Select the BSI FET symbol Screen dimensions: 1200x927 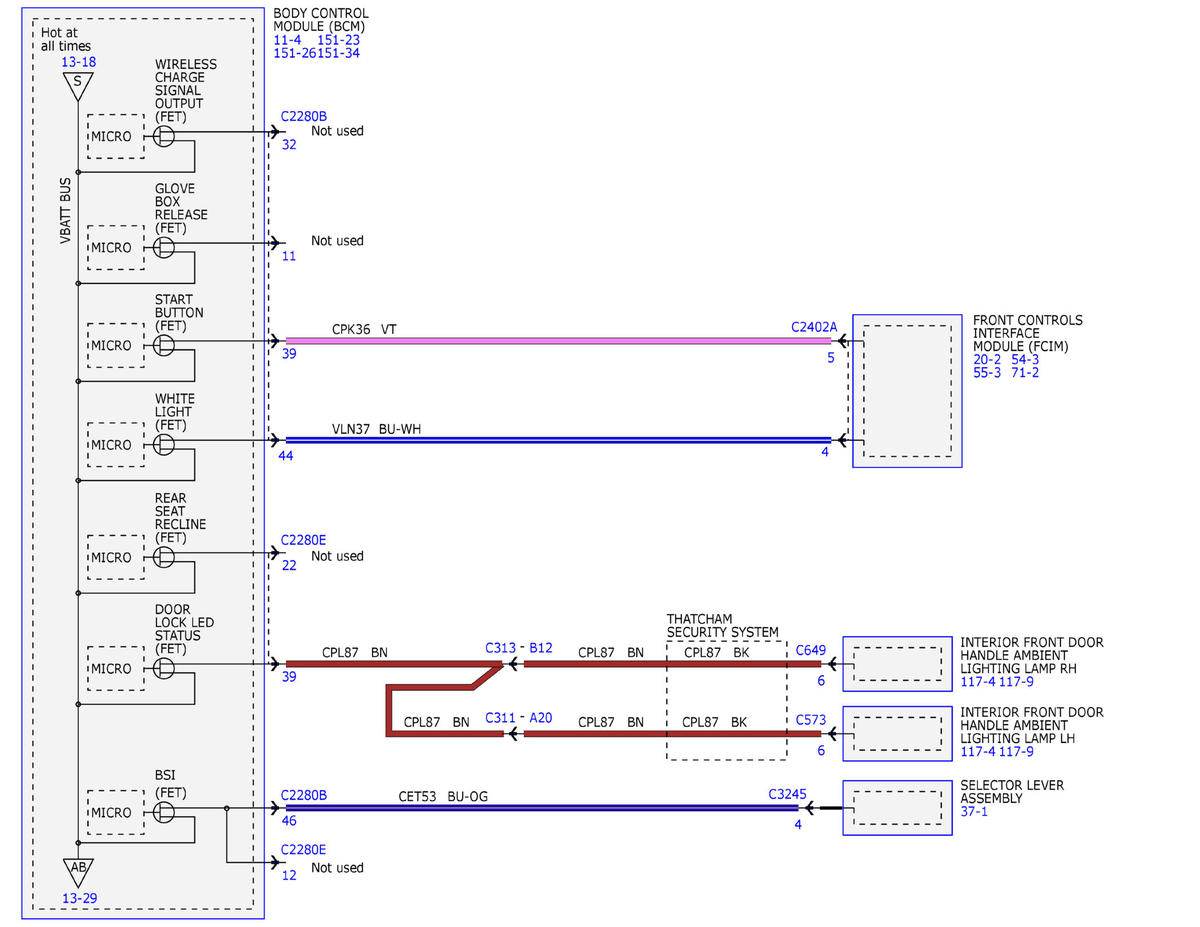click(x=165, y=811)
